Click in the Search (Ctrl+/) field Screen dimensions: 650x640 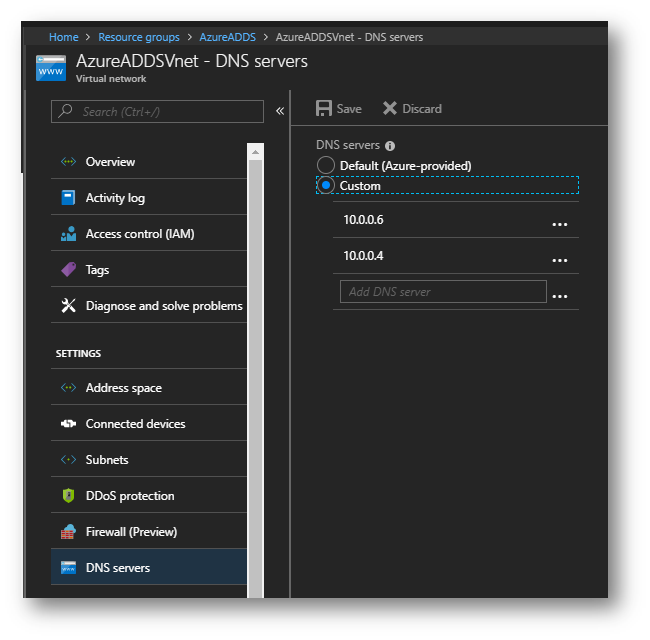pyautogui.click(x=158, y=111)
